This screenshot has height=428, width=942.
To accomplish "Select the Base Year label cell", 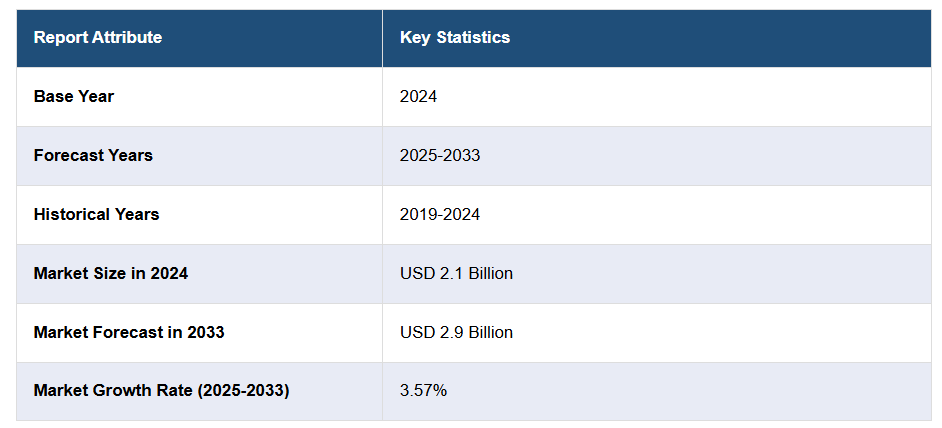I will click(74, 97).
